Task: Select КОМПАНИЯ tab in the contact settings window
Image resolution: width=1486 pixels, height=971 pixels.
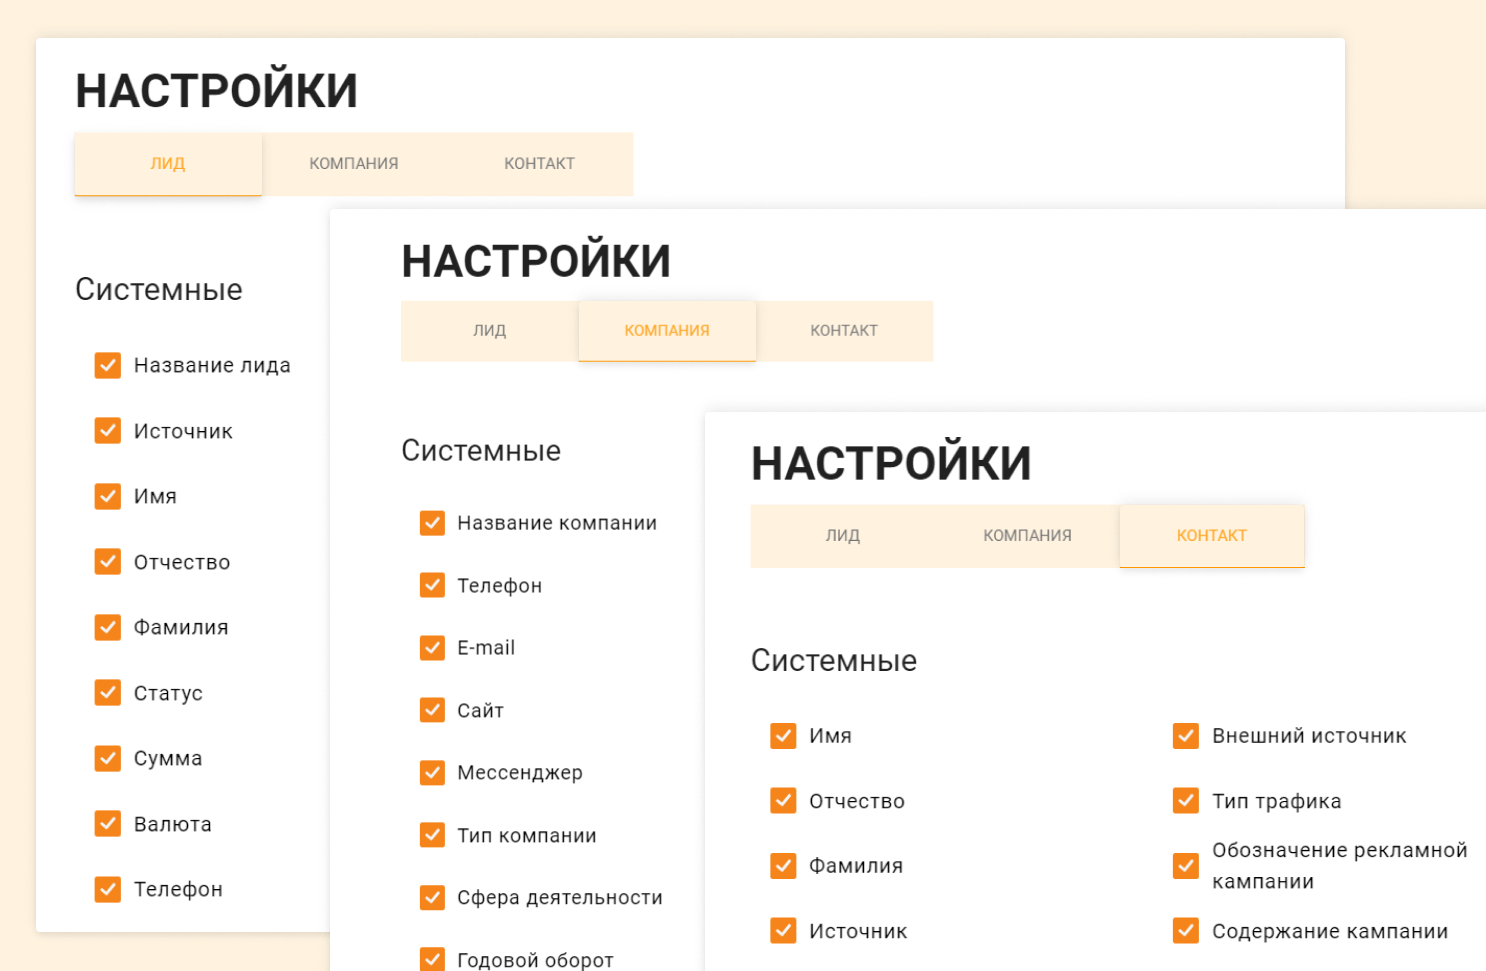Action: (x=1027, y=536)
